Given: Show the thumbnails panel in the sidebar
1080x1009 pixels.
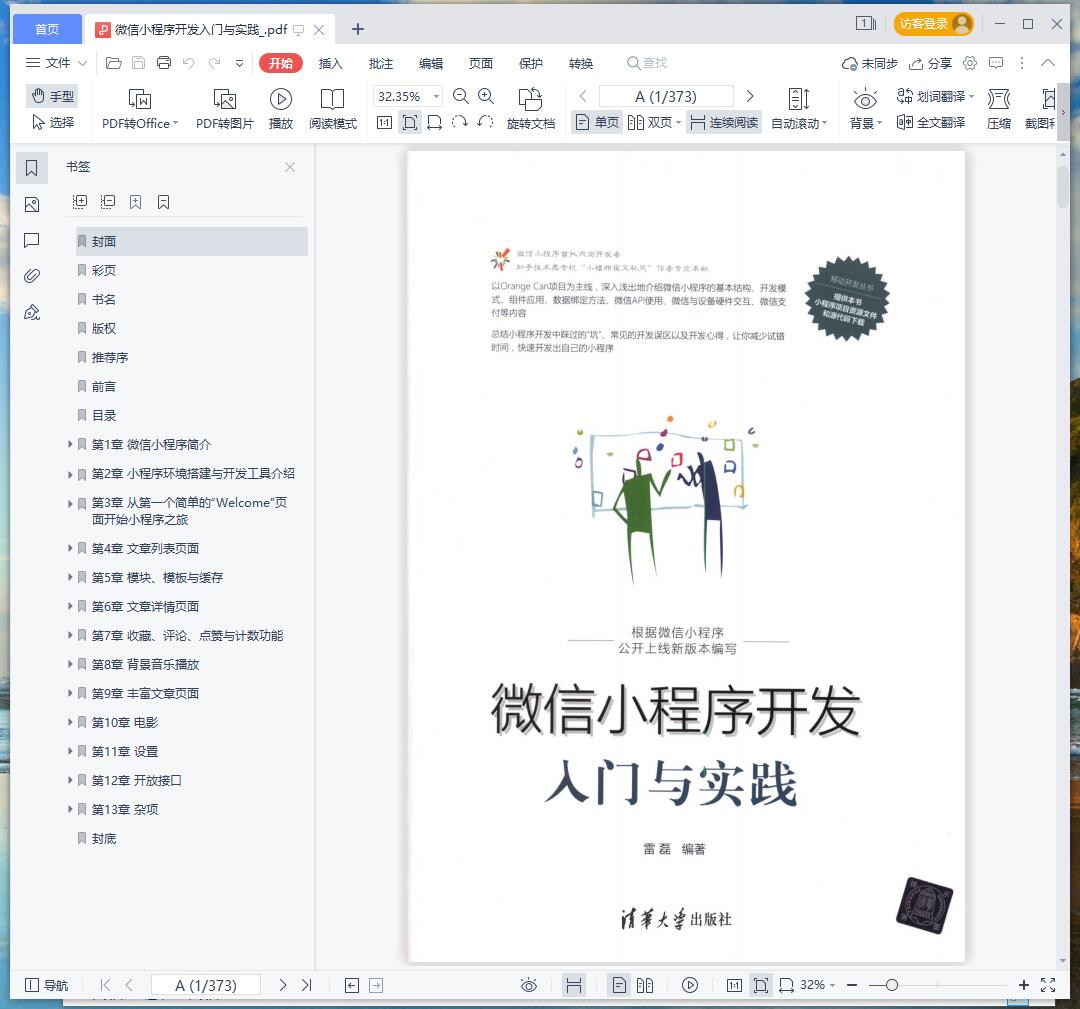Looking at the screenshot, I should pos(32,205).
